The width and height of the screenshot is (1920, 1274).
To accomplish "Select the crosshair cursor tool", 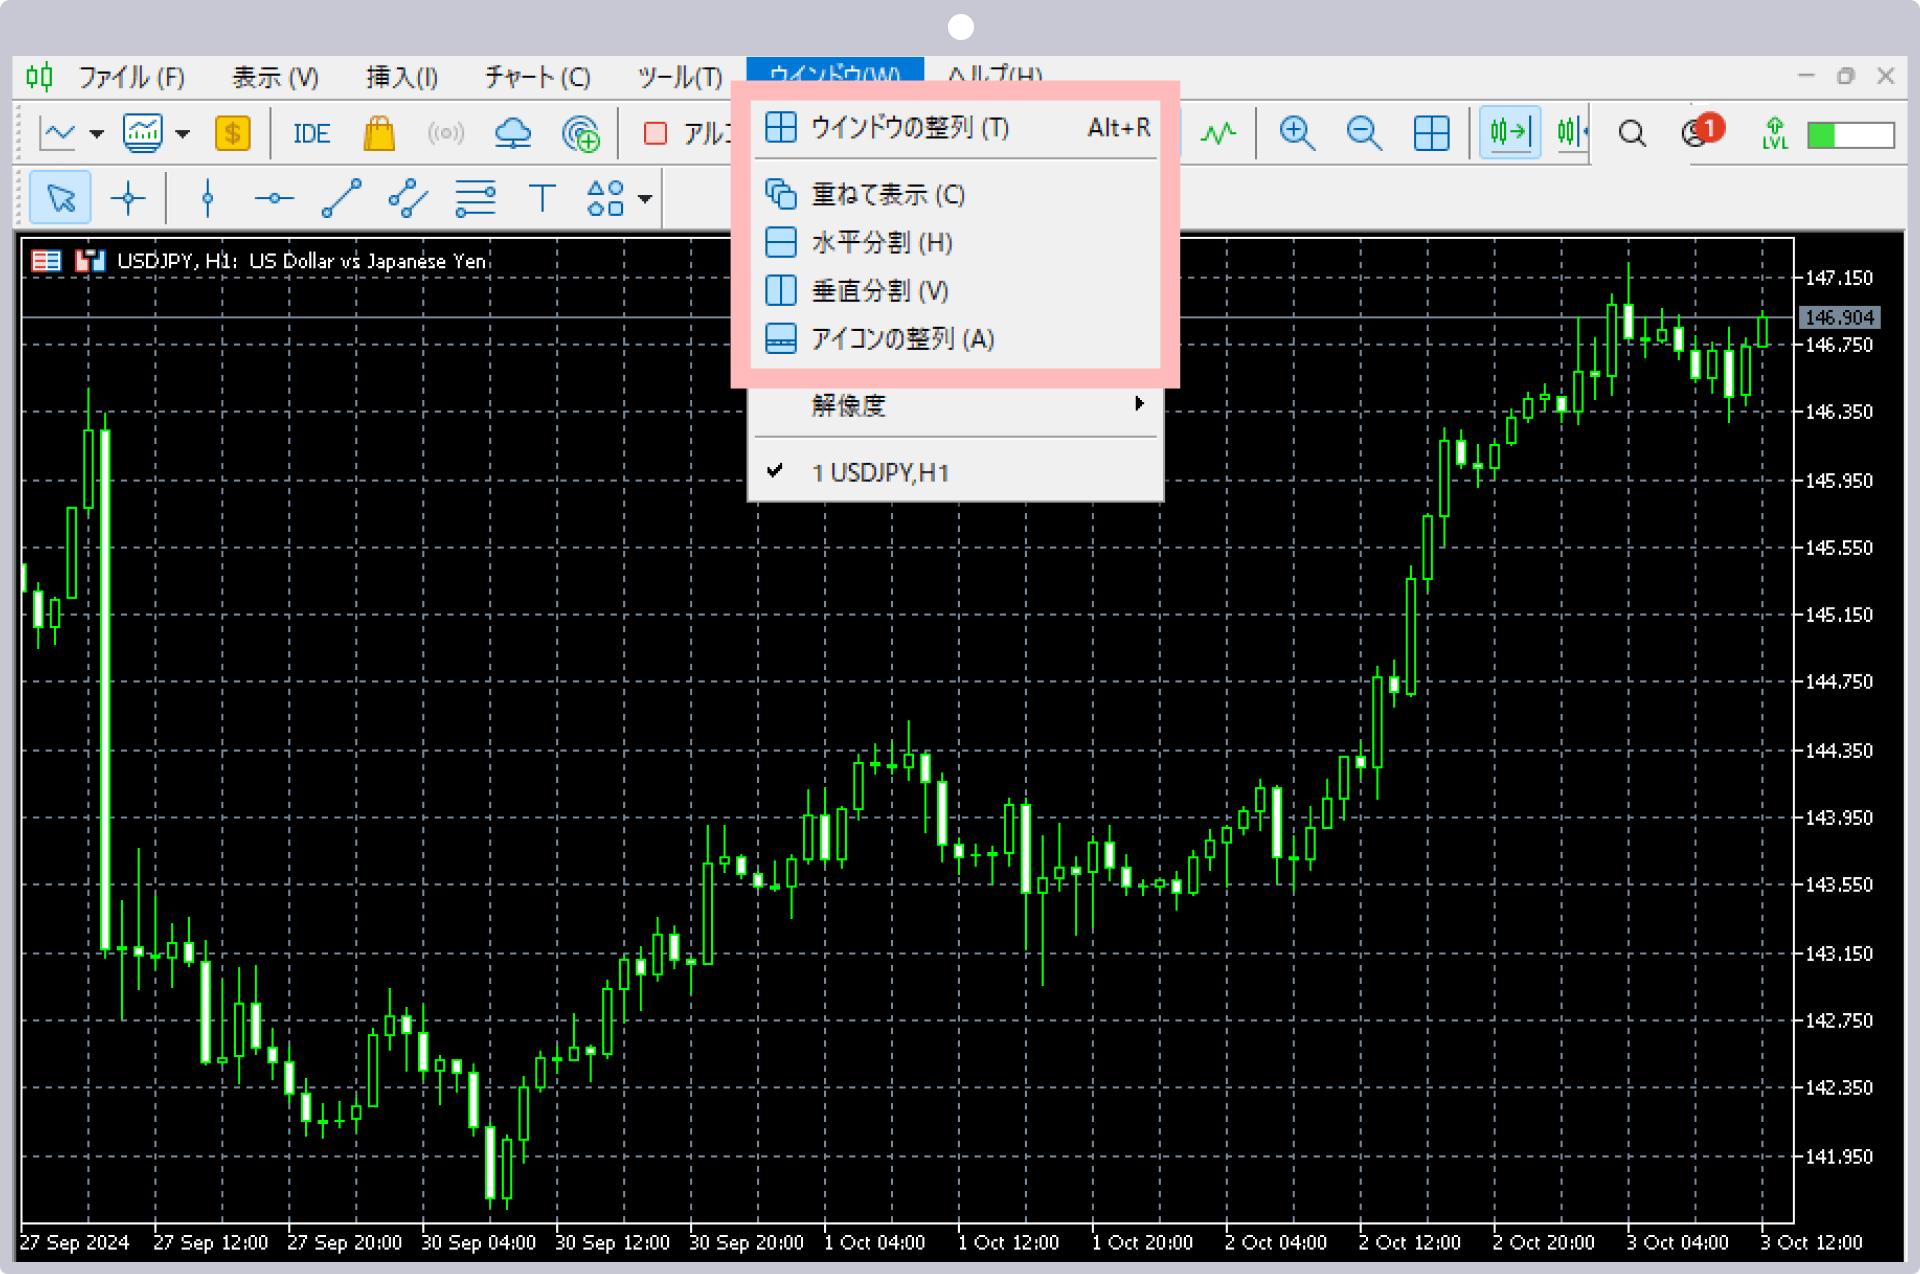I will (128, 198).
